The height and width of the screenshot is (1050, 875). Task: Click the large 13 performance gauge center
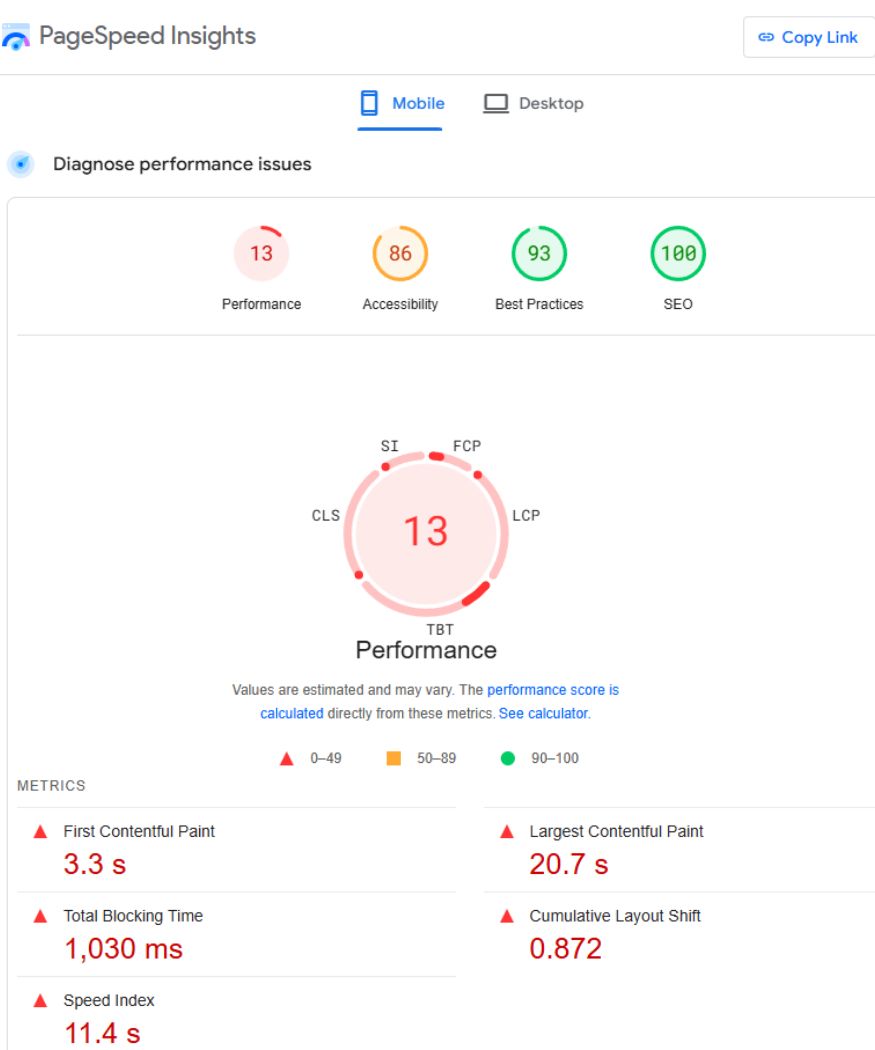pyautogui.click(x=426, y=532)
